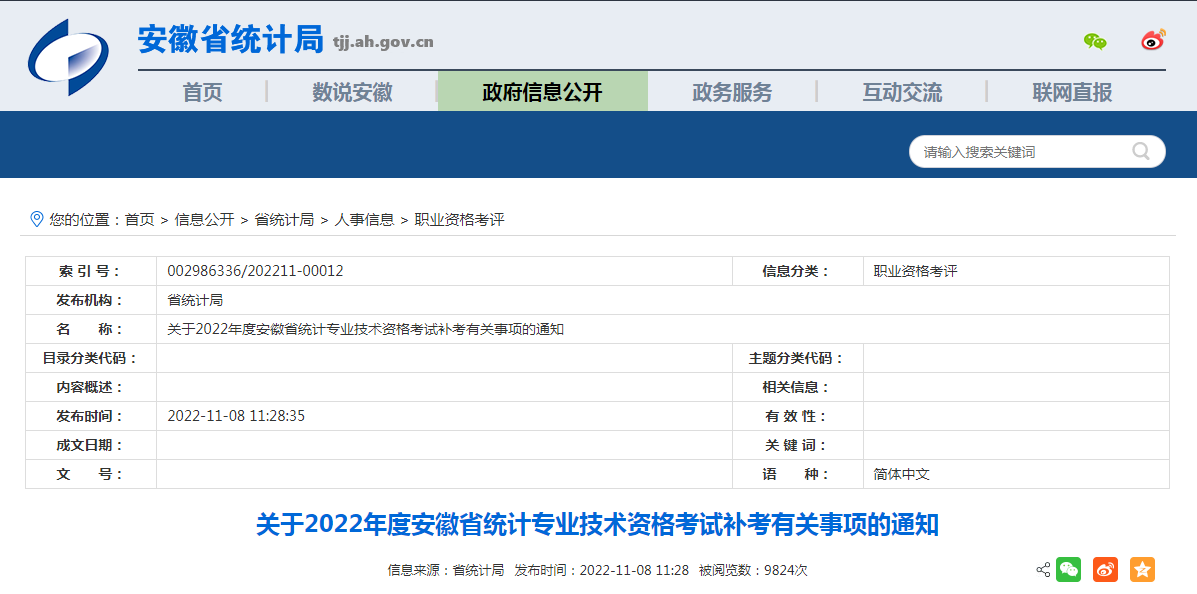The height and width of the screenshot is (594, 1197).
Task: Click the location pin icon in breadcrumb bar
Action: [x=38, y=218]
